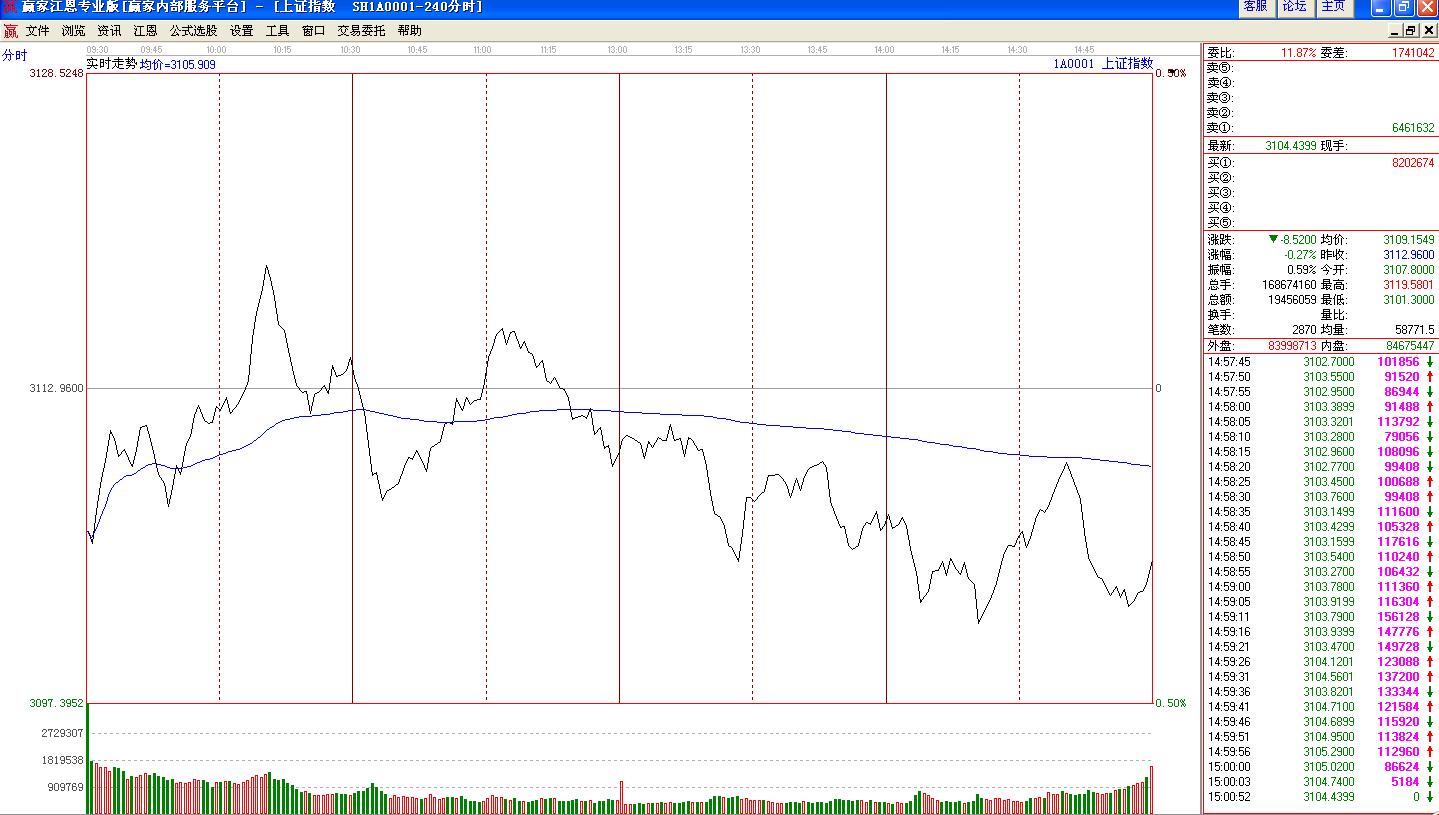
Task: Click the 10:30 time axis label
Action: pos(349,49)
